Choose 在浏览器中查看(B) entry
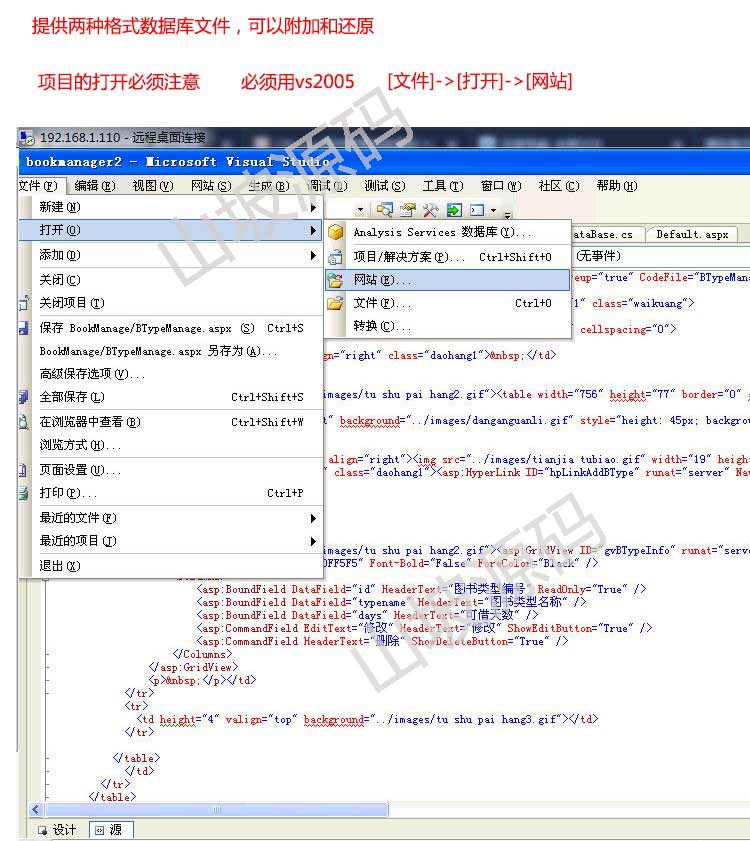The image size is (750, 841). tap(171, 422)
